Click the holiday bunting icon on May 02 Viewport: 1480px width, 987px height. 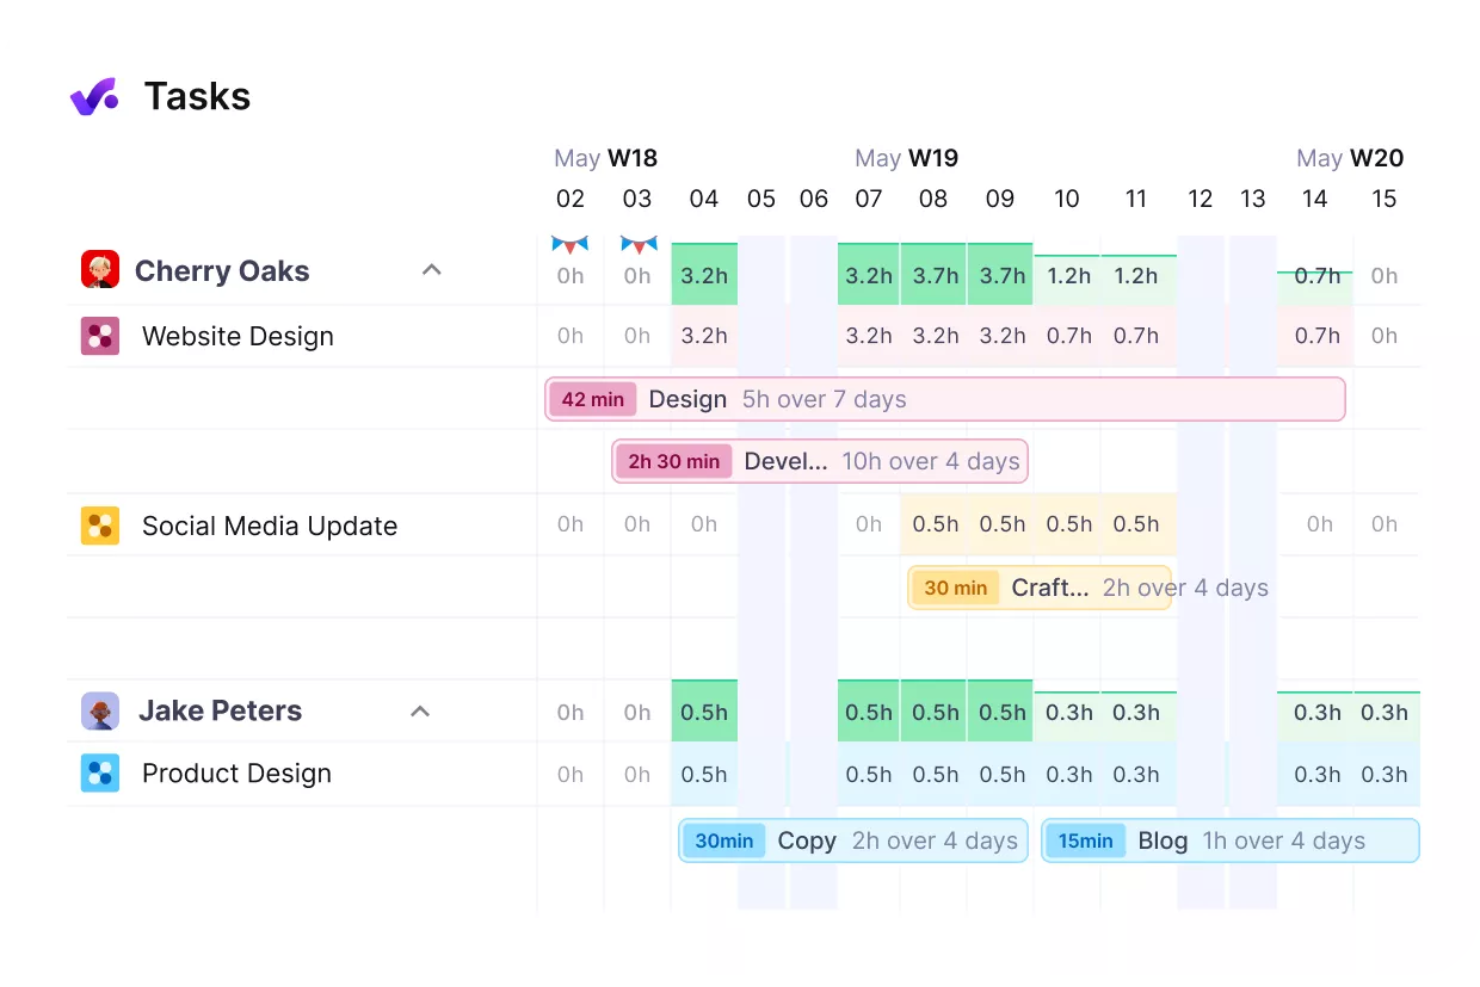tap(570, 244)
